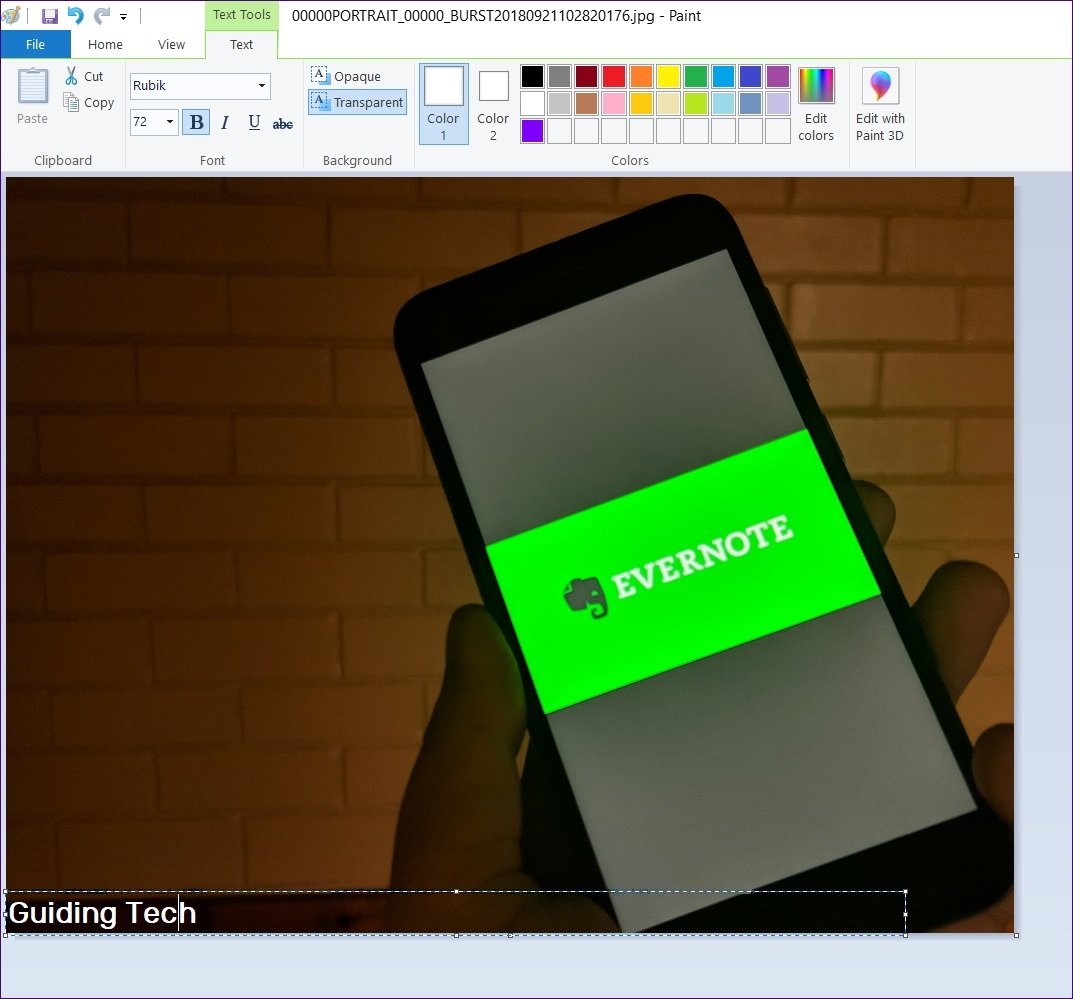Toggle Underline text formatting

254,122
